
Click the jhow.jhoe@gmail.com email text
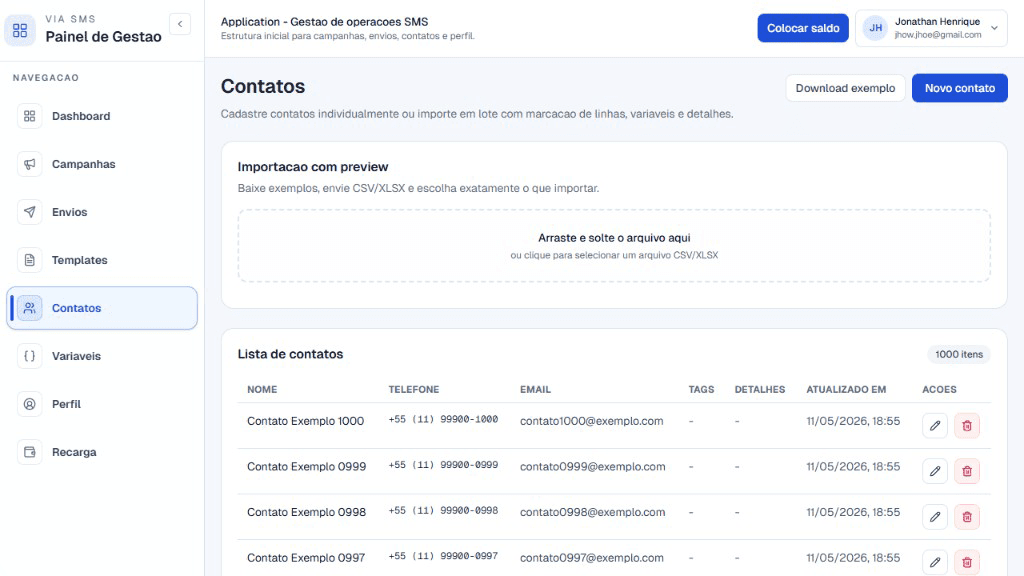[938, 35]
